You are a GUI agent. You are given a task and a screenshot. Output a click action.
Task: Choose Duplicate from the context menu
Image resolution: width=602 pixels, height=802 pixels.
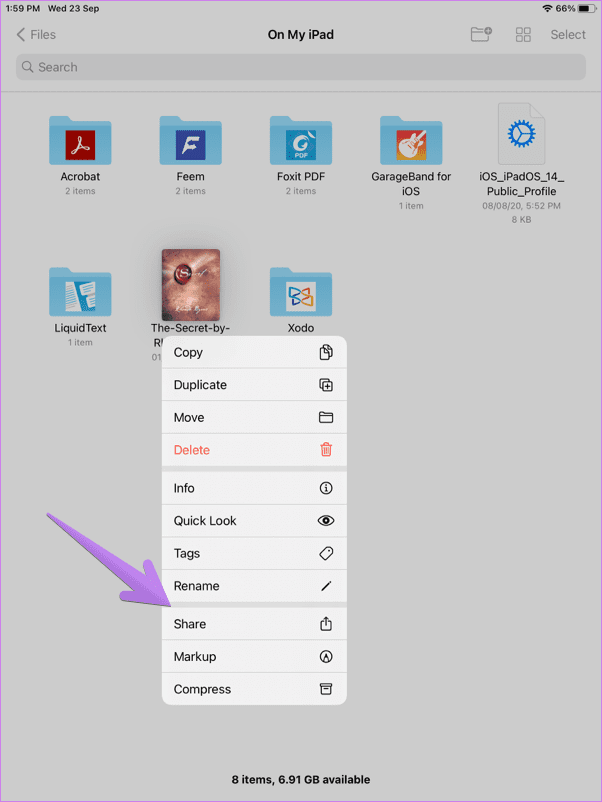254,385
